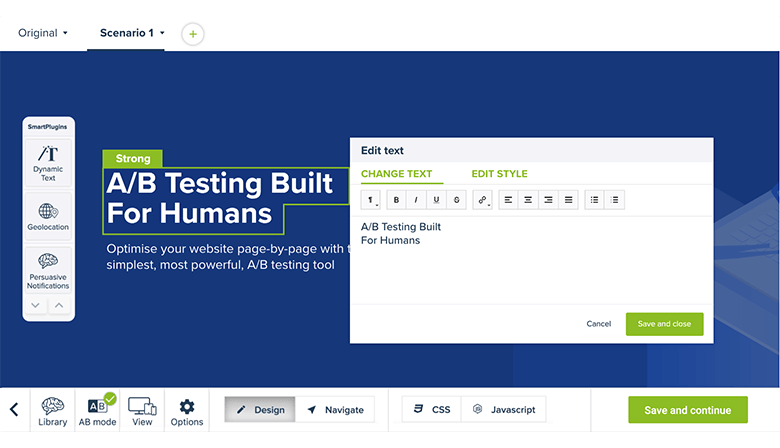Insert a numbered list
780x448 pixels.
coord(615,200)
